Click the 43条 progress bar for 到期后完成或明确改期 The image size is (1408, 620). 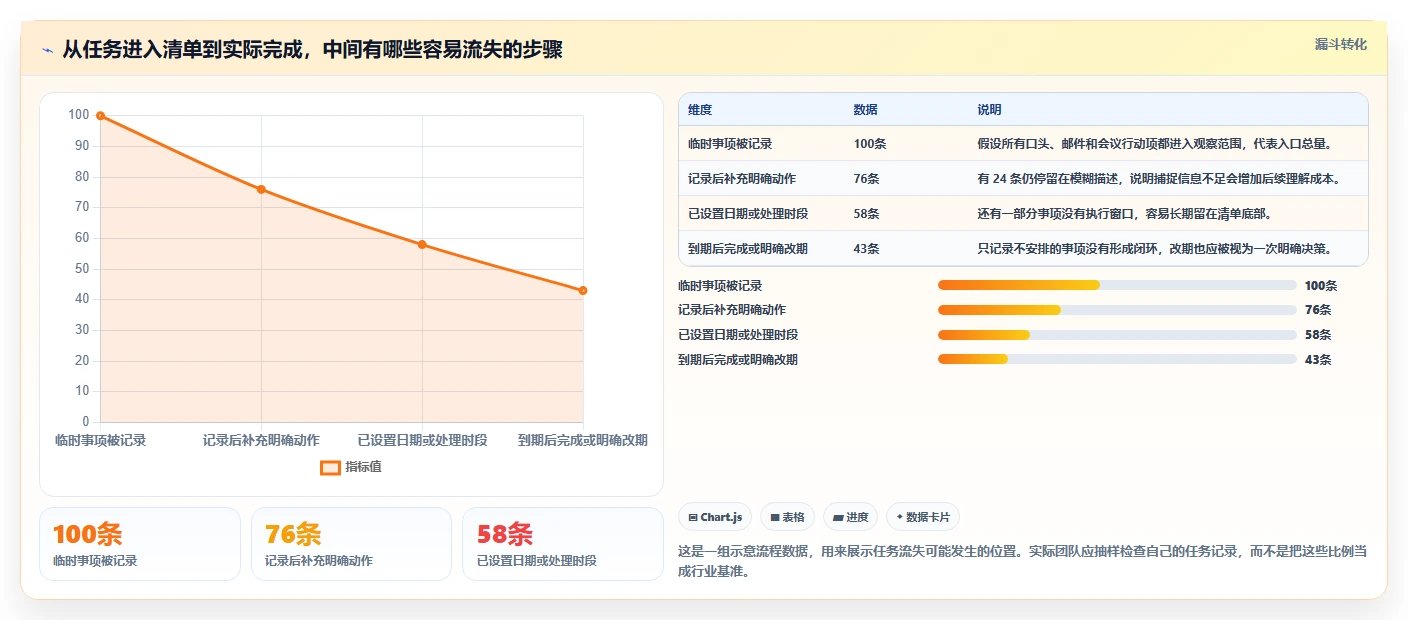pos(1117,359)
